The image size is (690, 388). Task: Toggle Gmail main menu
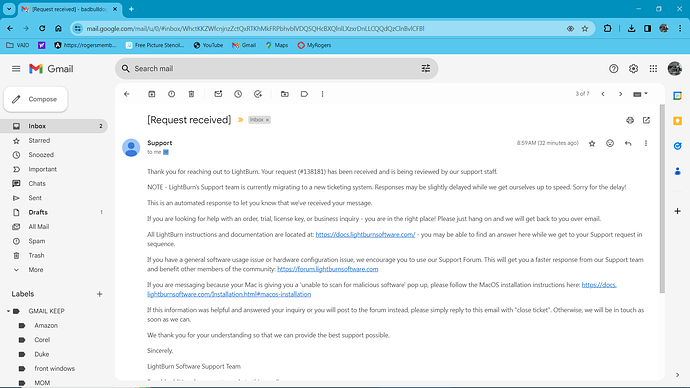click(x=16, y=69)
